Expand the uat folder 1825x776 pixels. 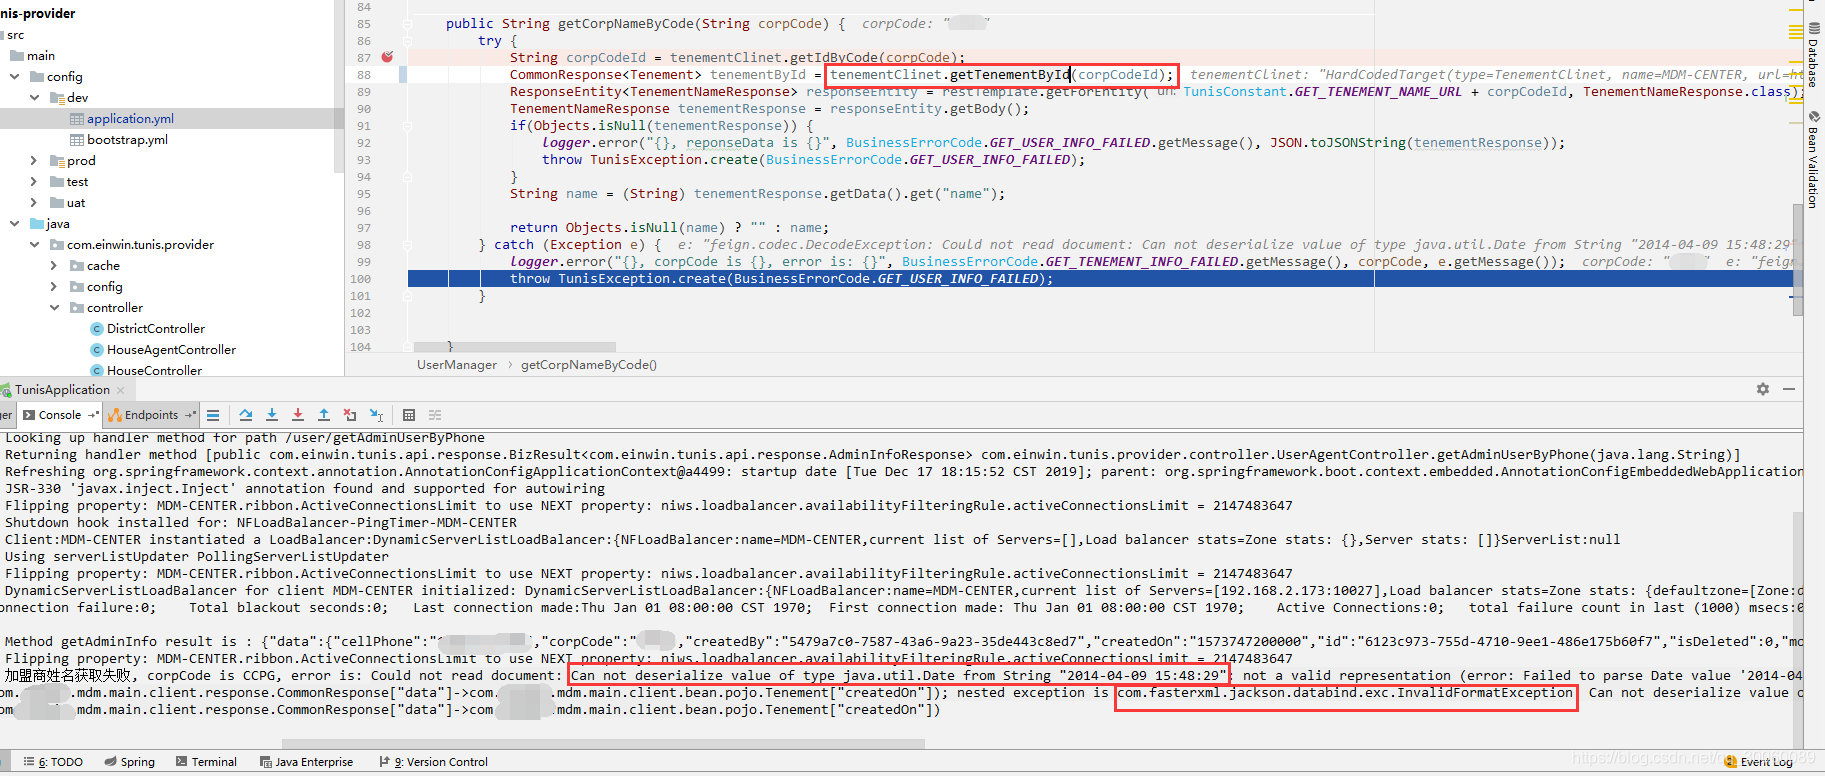coord(34,203)
